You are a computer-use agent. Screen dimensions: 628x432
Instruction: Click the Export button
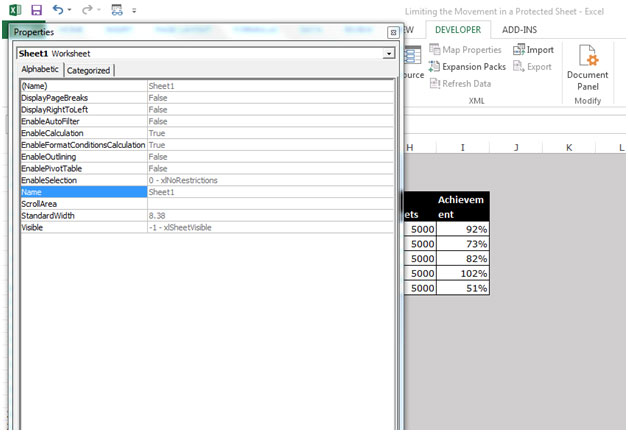pyautogui.click(x=533, y=66)
